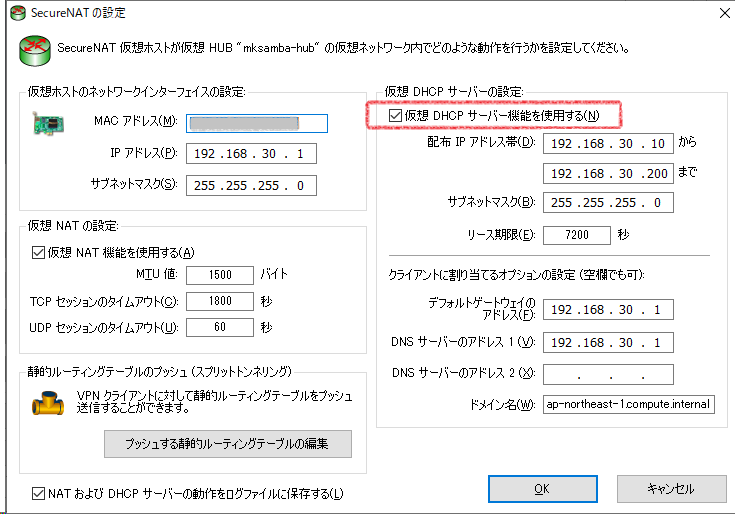Click the lease period field showing 7200

point(577,235)
